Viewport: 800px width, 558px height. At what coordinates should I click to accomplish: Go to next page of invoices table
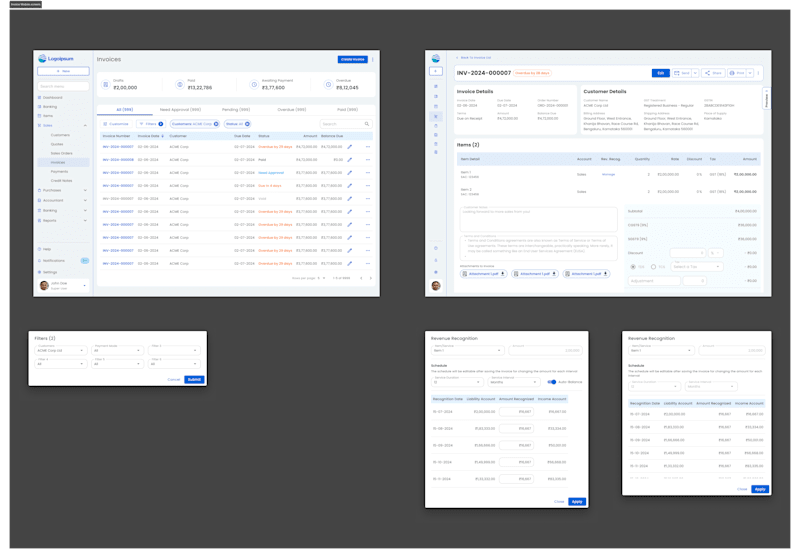pos(370,278)
